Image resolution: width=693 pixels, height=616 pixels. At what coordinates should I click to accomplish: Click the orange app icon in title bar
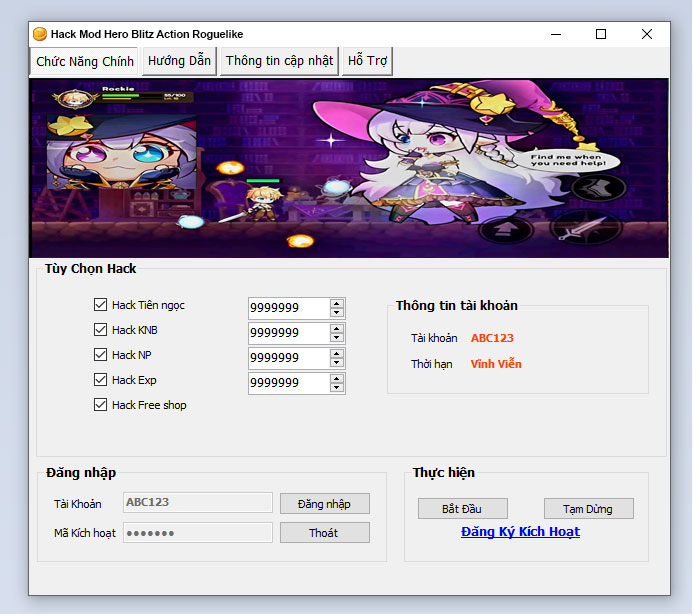40,34
